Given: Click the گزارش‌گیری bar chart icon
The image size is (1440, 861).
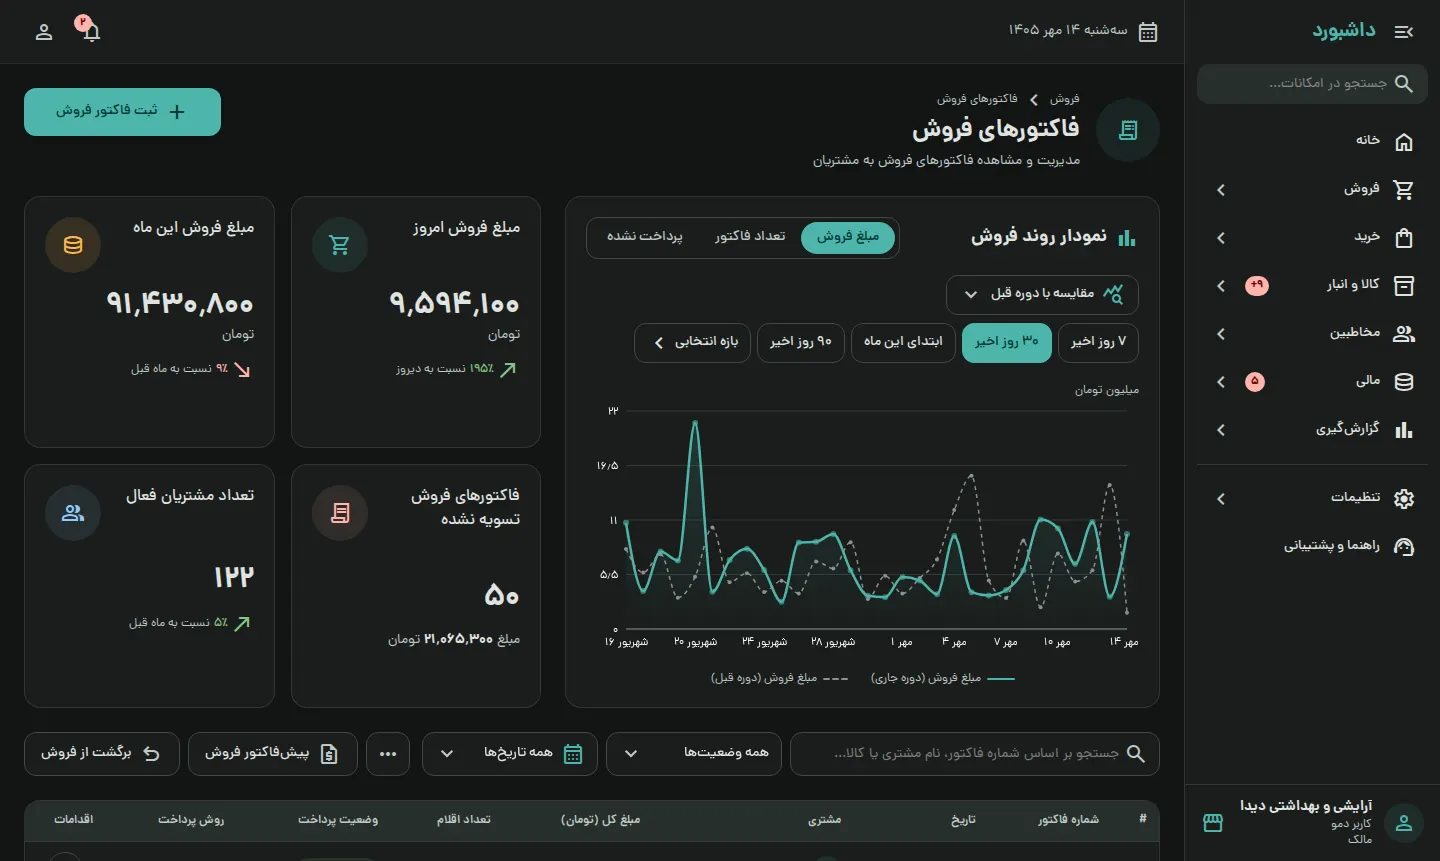Looking at the screenshot, I should (x=1404, y=430).
